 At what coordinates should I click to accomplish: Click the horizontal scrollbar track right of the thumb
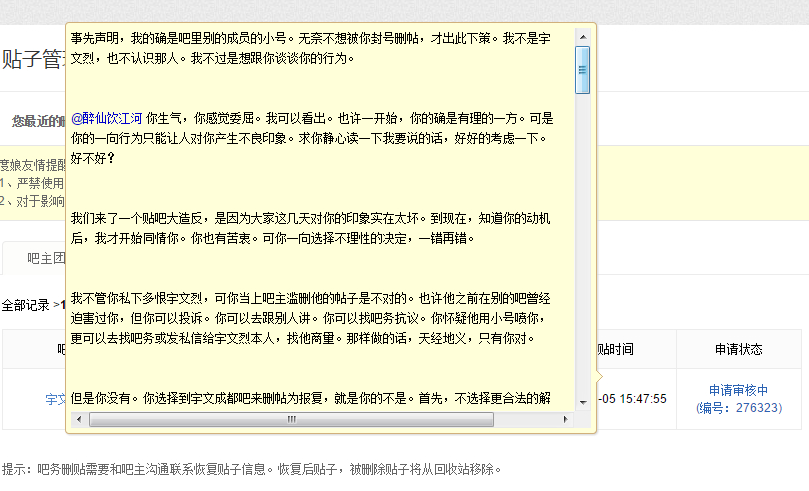click(x=526, y=419)
